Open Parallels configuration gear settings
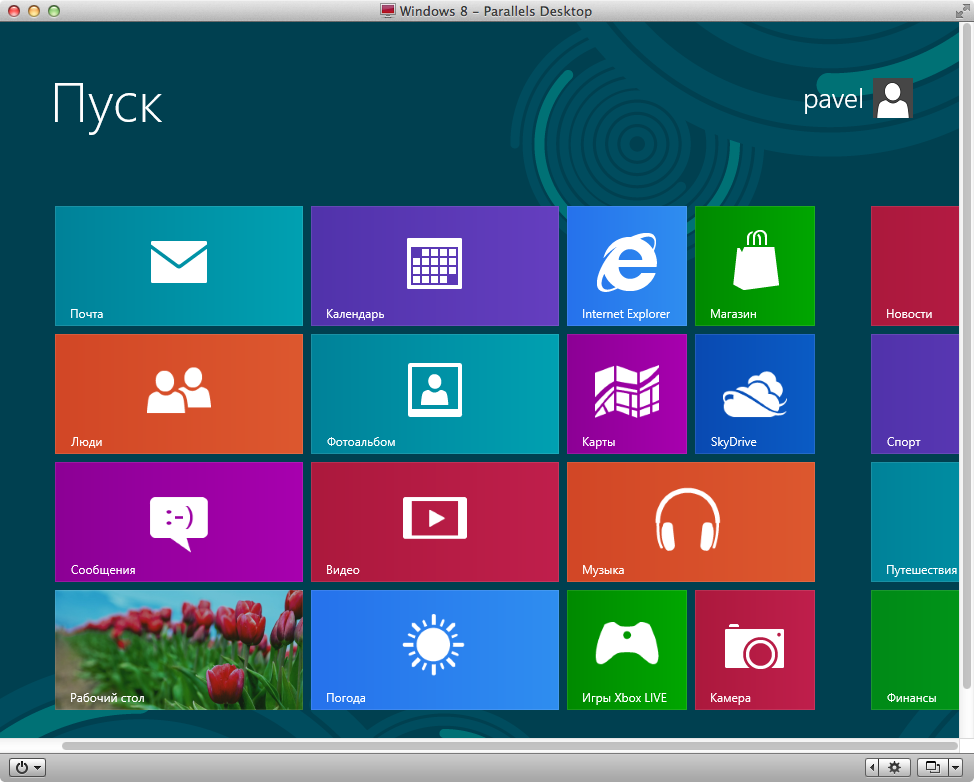Screen dimensions: 974x782 (x=894, y=767)
